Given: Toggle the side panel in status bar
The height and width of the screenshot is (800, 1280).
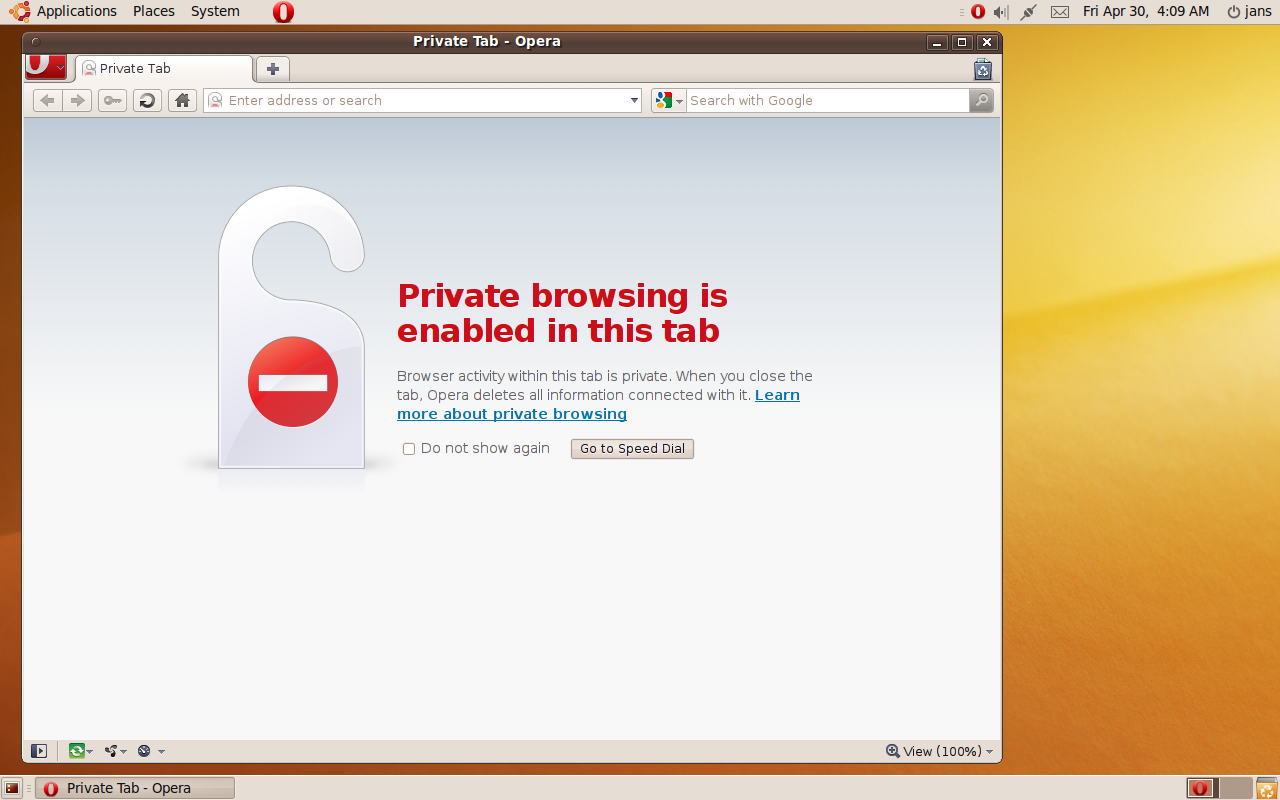Looking at the screenshot, I should (39, 751).
